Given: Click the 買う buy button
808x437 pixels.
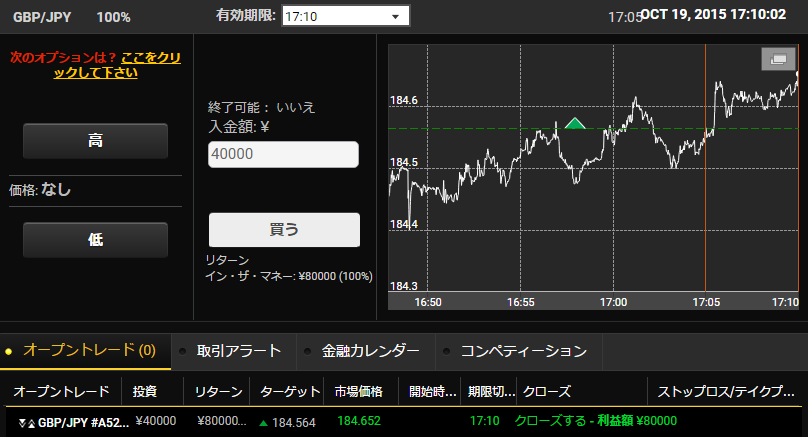Looking at the screenshot, I should point(284,230).
